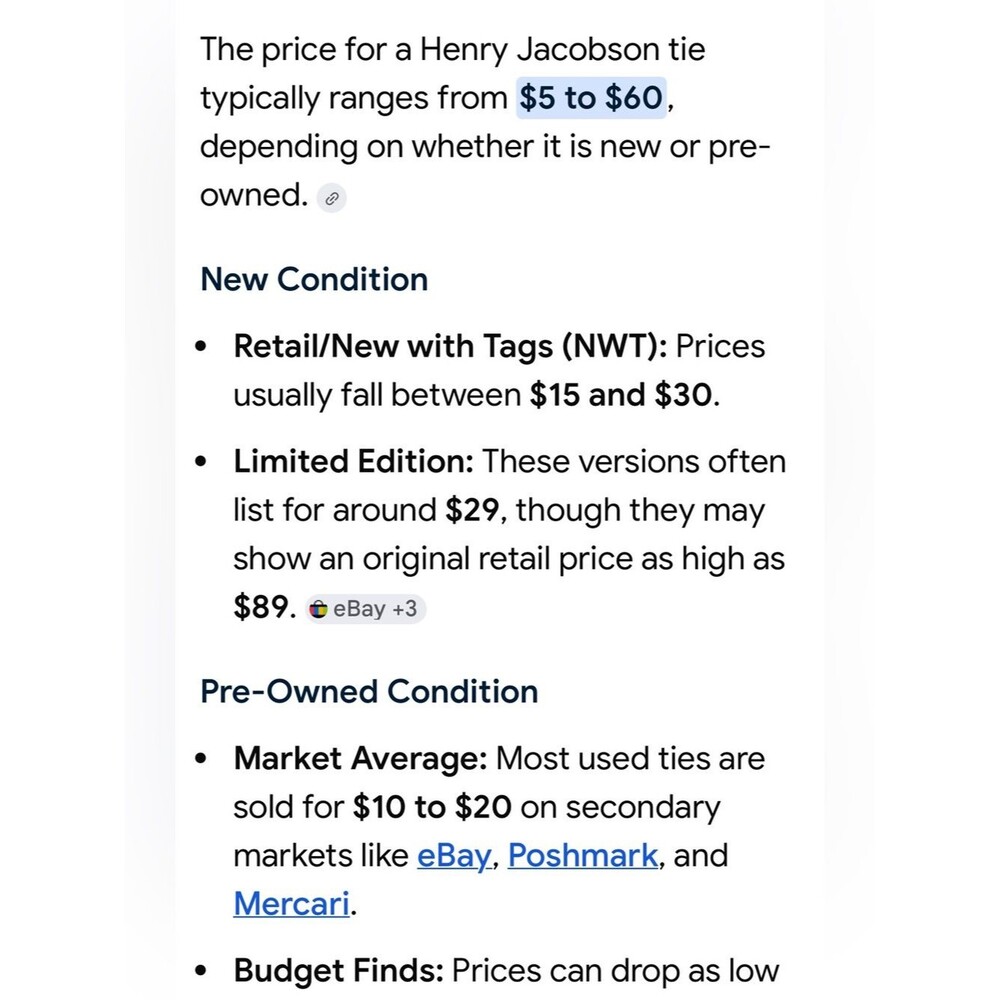Click the bold "$29" price
The width and height of the screenshot is (1000, 1000).
tap(472, 510)
